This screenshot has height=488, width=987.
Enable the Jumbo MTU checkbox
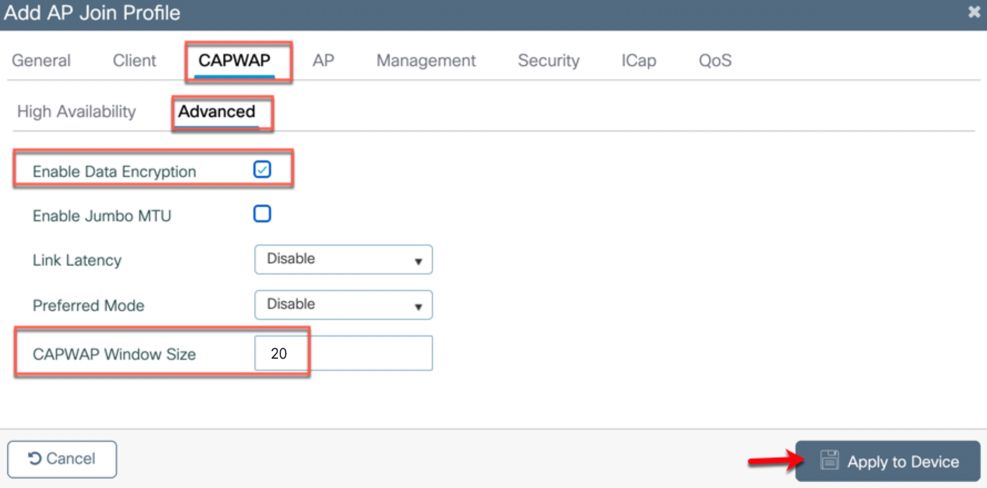tap(262, 214)
